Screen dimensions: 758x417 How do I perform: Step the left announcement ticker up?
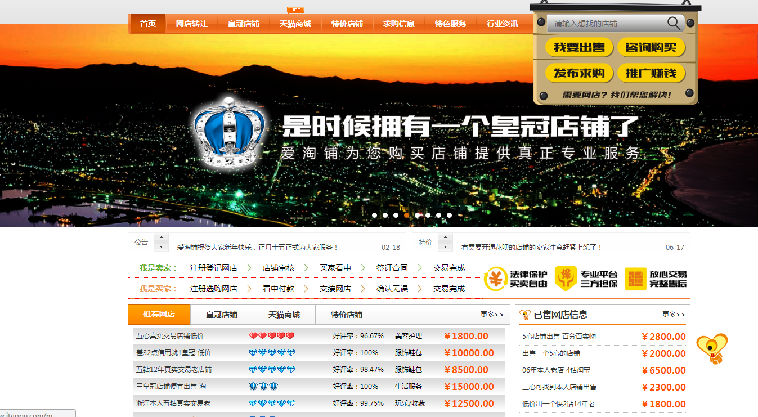click(161, 238)
